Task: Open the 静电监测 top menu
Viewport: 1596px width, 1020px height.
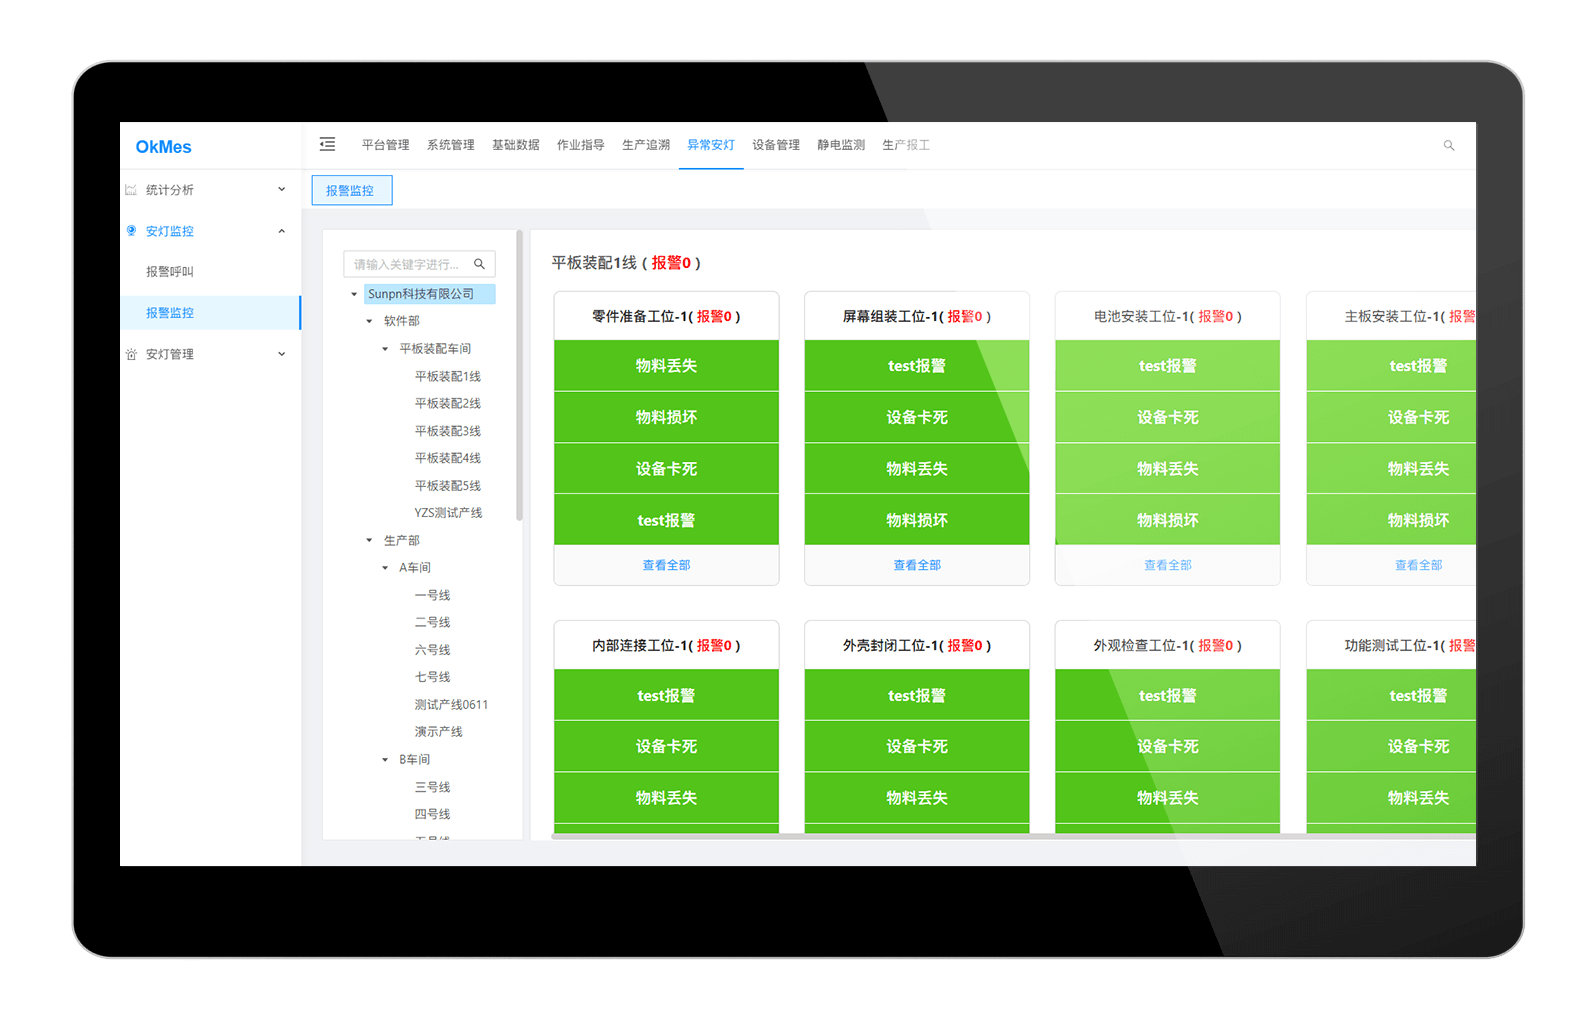Action: (x=840, y=145)
